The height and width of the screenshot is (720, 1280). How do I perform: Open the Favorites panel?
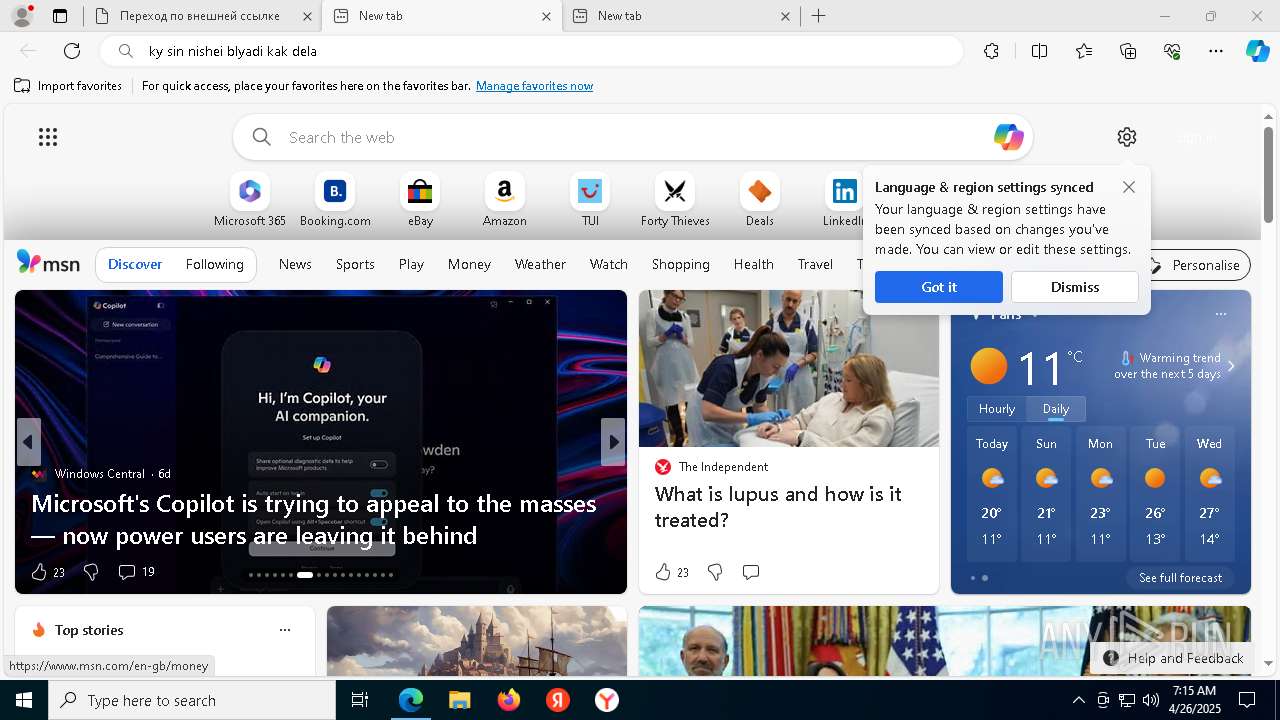(x=1084, y=51)
